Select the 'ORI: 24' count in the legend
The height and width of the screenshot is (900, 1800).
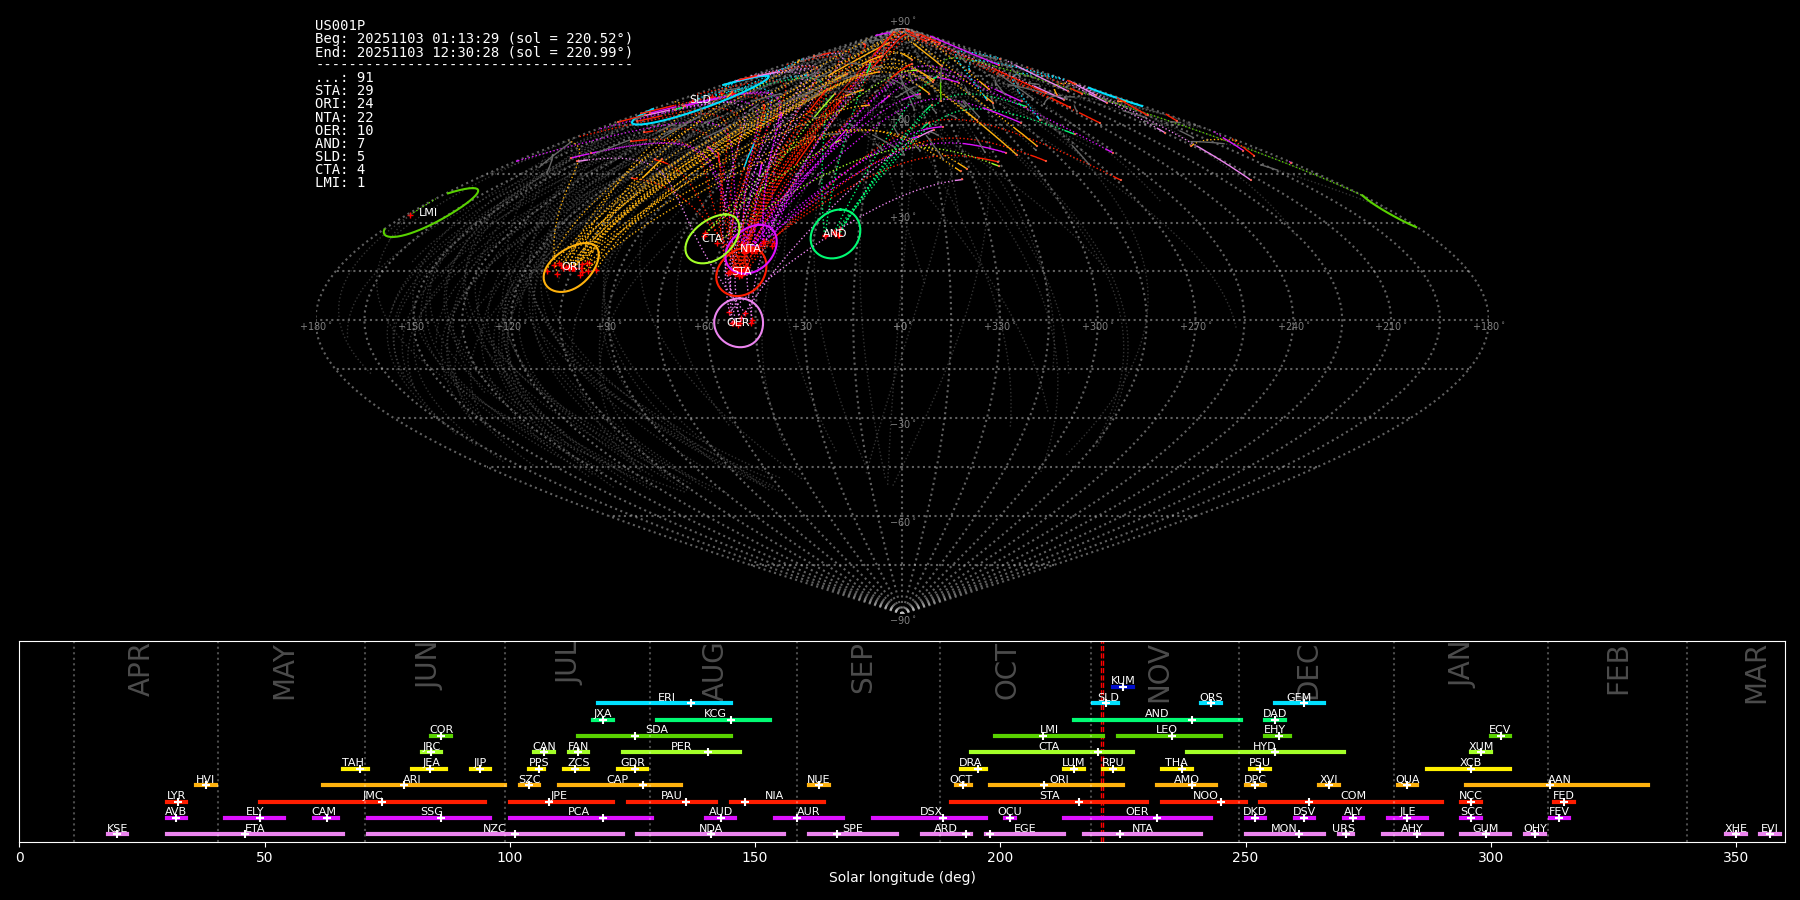[x=344, y=104]
